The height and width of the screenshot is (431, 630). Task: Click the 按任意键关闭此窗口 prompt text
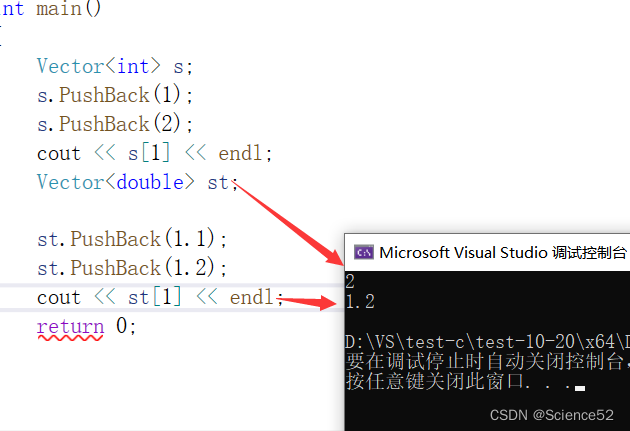click(x=435, y=381)
